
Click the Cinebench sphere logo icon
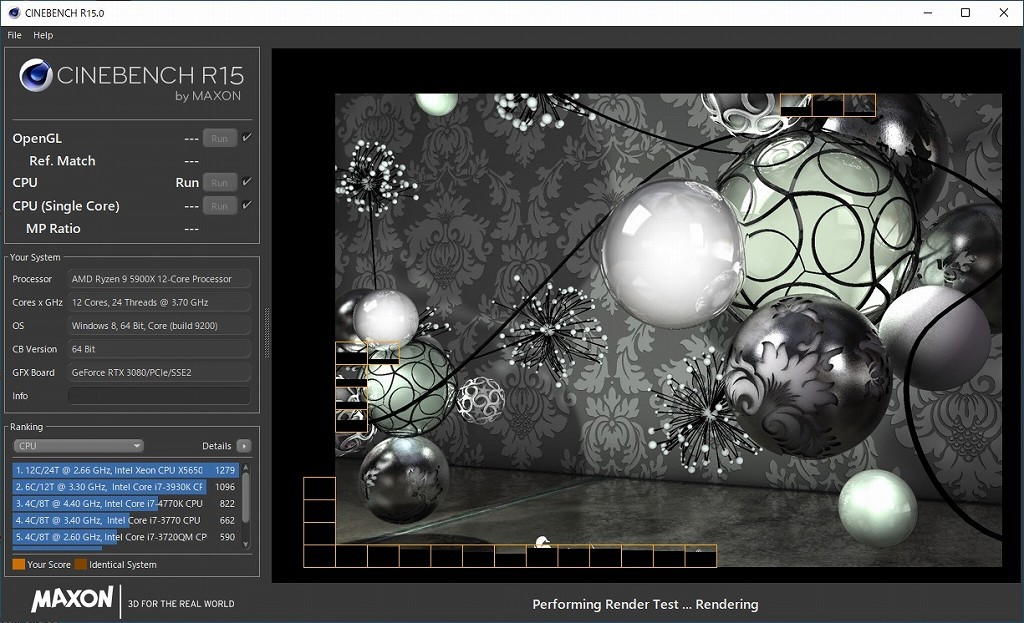(x=36, y=77)
